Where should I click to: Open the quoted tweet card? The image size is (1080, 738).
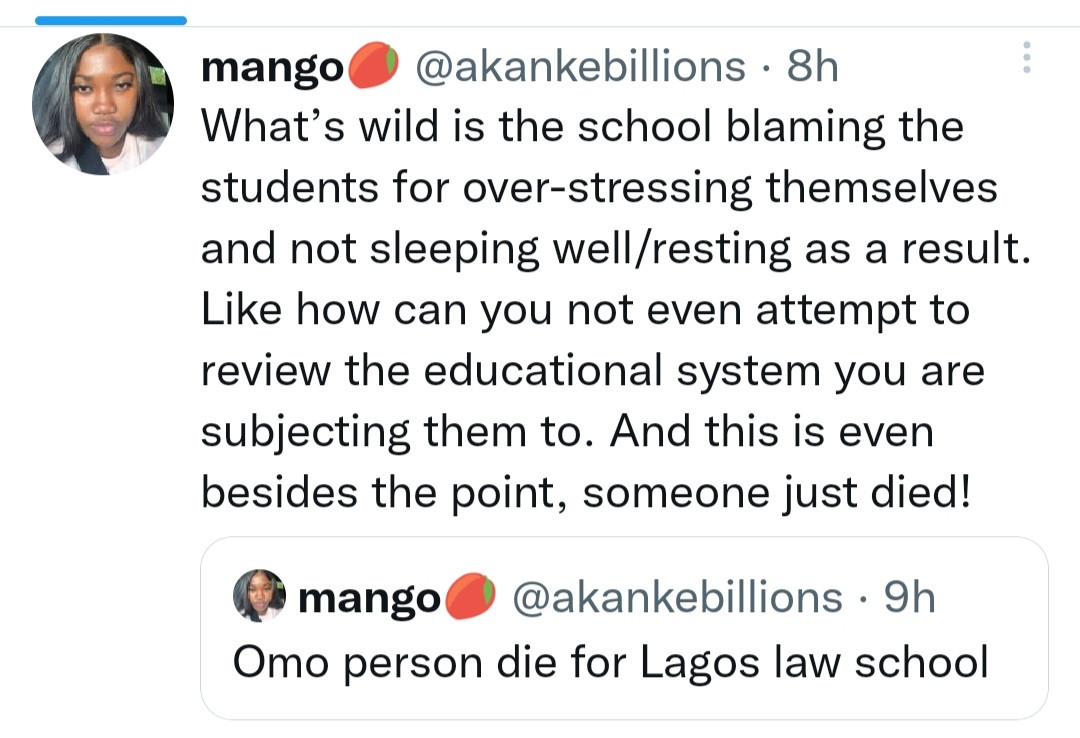click(624, 628)
